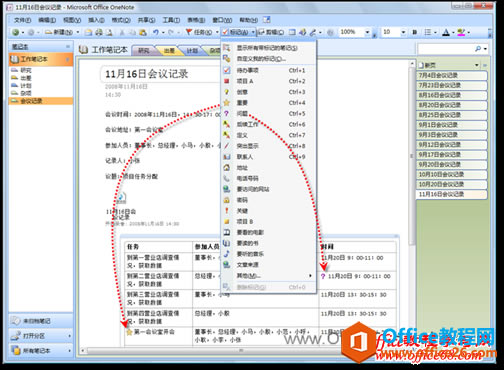Image resolution: width=504 pixels, height=370 pixels.
Task: Click the star tag beside 第一会议室开会
Action: click(x=129, y=332)
